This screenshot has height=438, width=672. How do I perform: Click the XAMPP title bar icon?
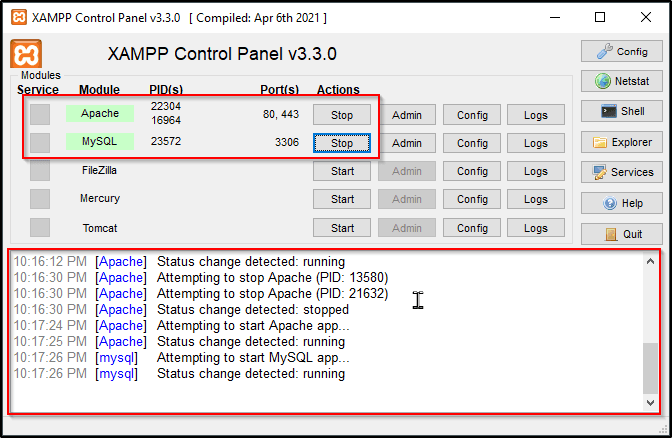point(19,18)
